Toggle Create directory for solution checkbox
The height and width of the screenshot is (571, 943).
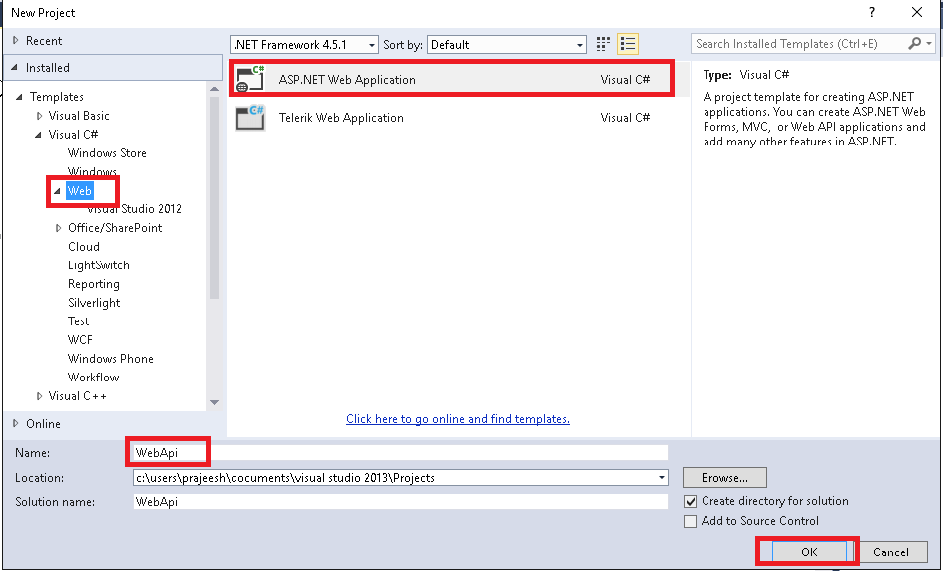[x=690, y=501]
